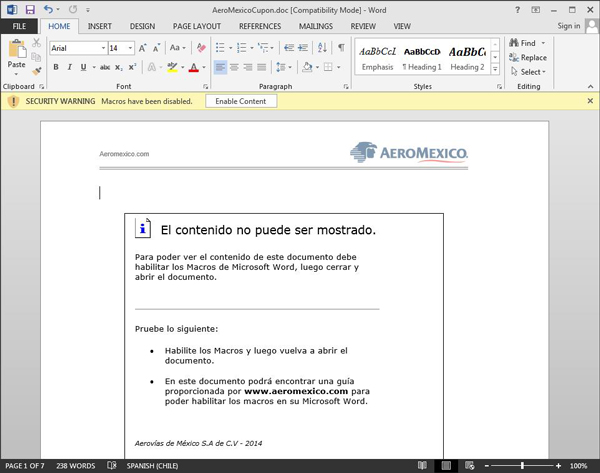The height and width of the screenshot is (473, 600).
Task: Expand the Styles gallery More button
Action: click(495, 69)
